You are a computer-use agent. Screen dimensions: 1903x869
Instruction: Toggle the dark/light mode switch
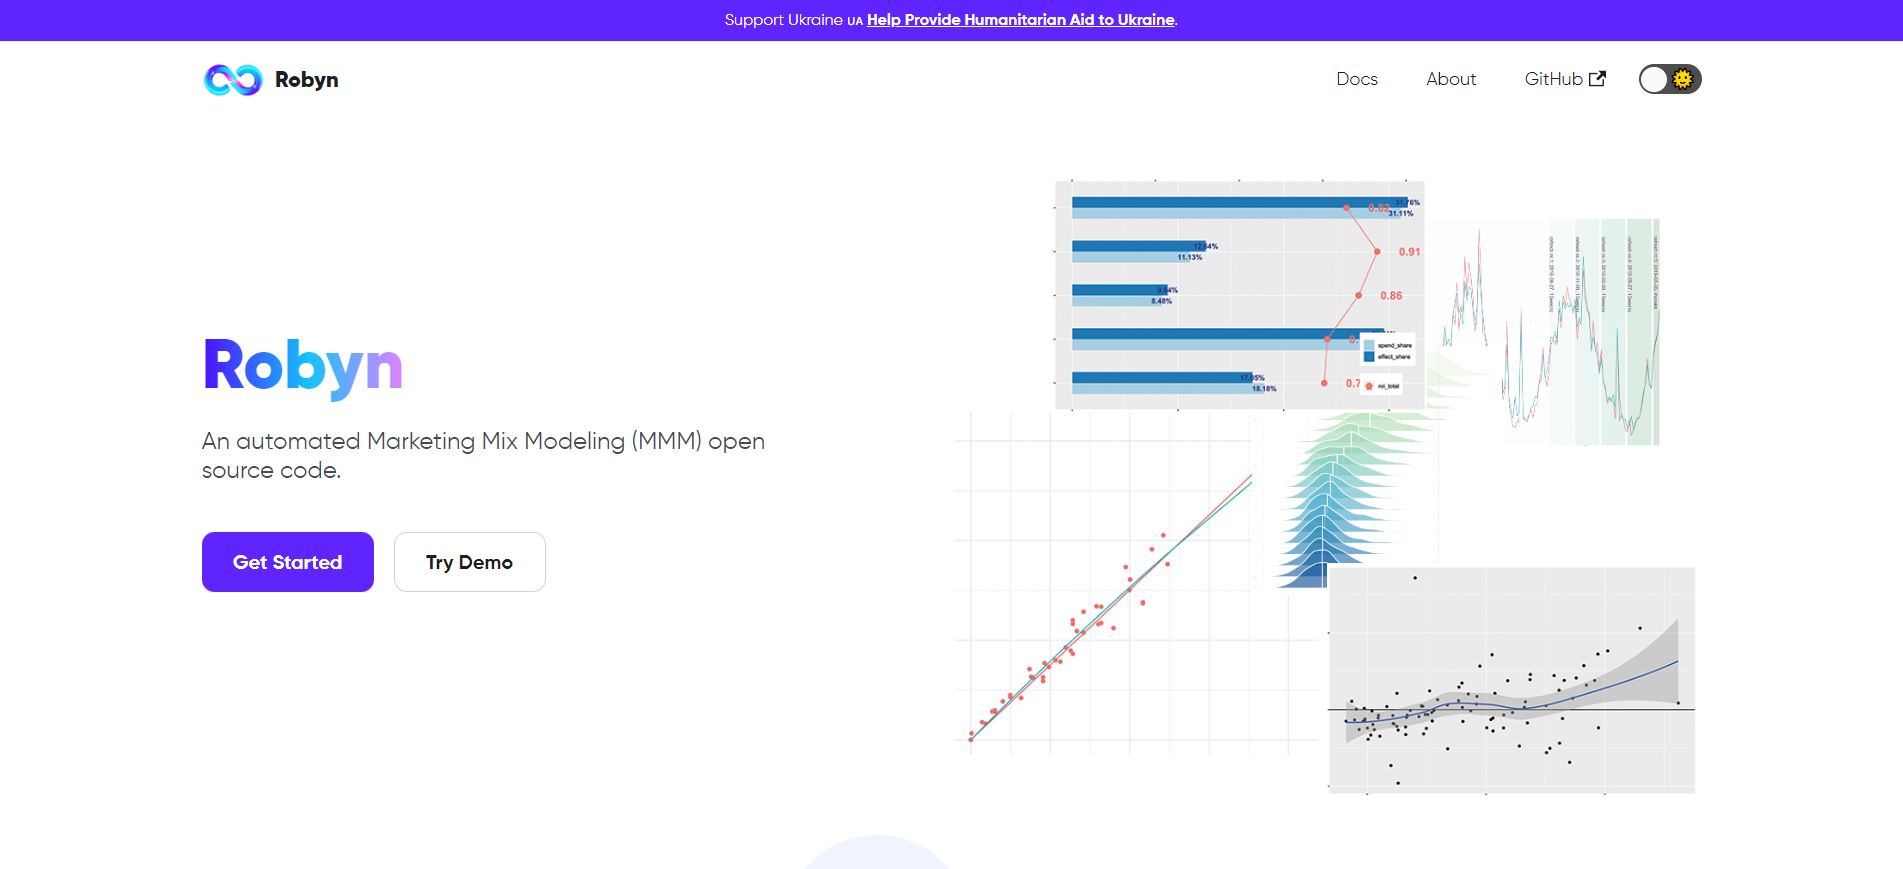coord(1670,79)
